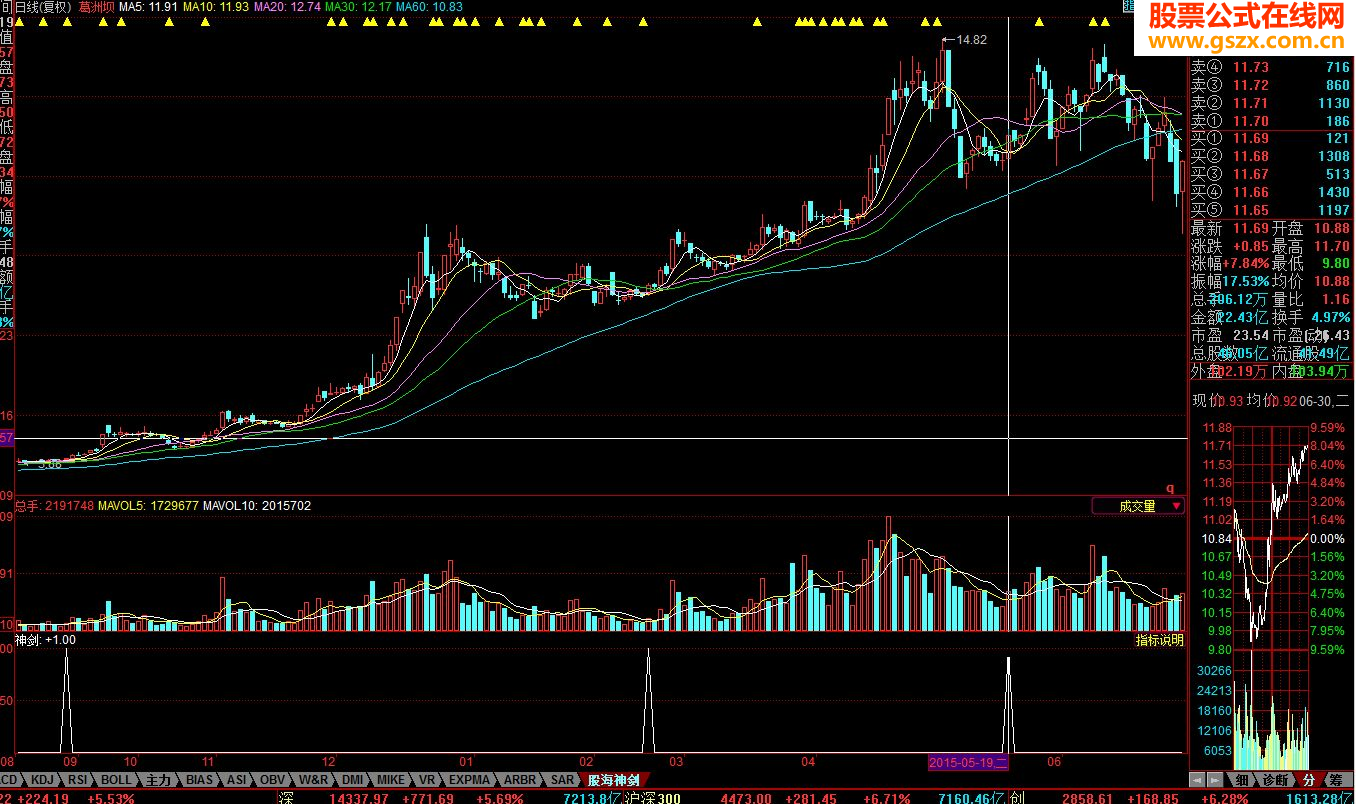This screenshot has height=804, width=1356.
Task: Open 指标说明 indicator description link
Action: [x=1160, y=640]
